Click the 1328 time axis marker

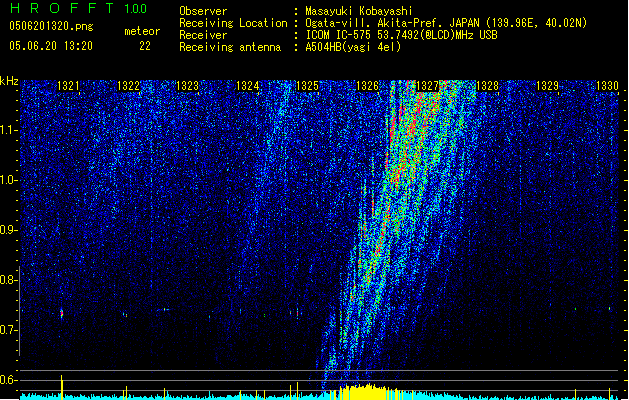tap(487, 86)
